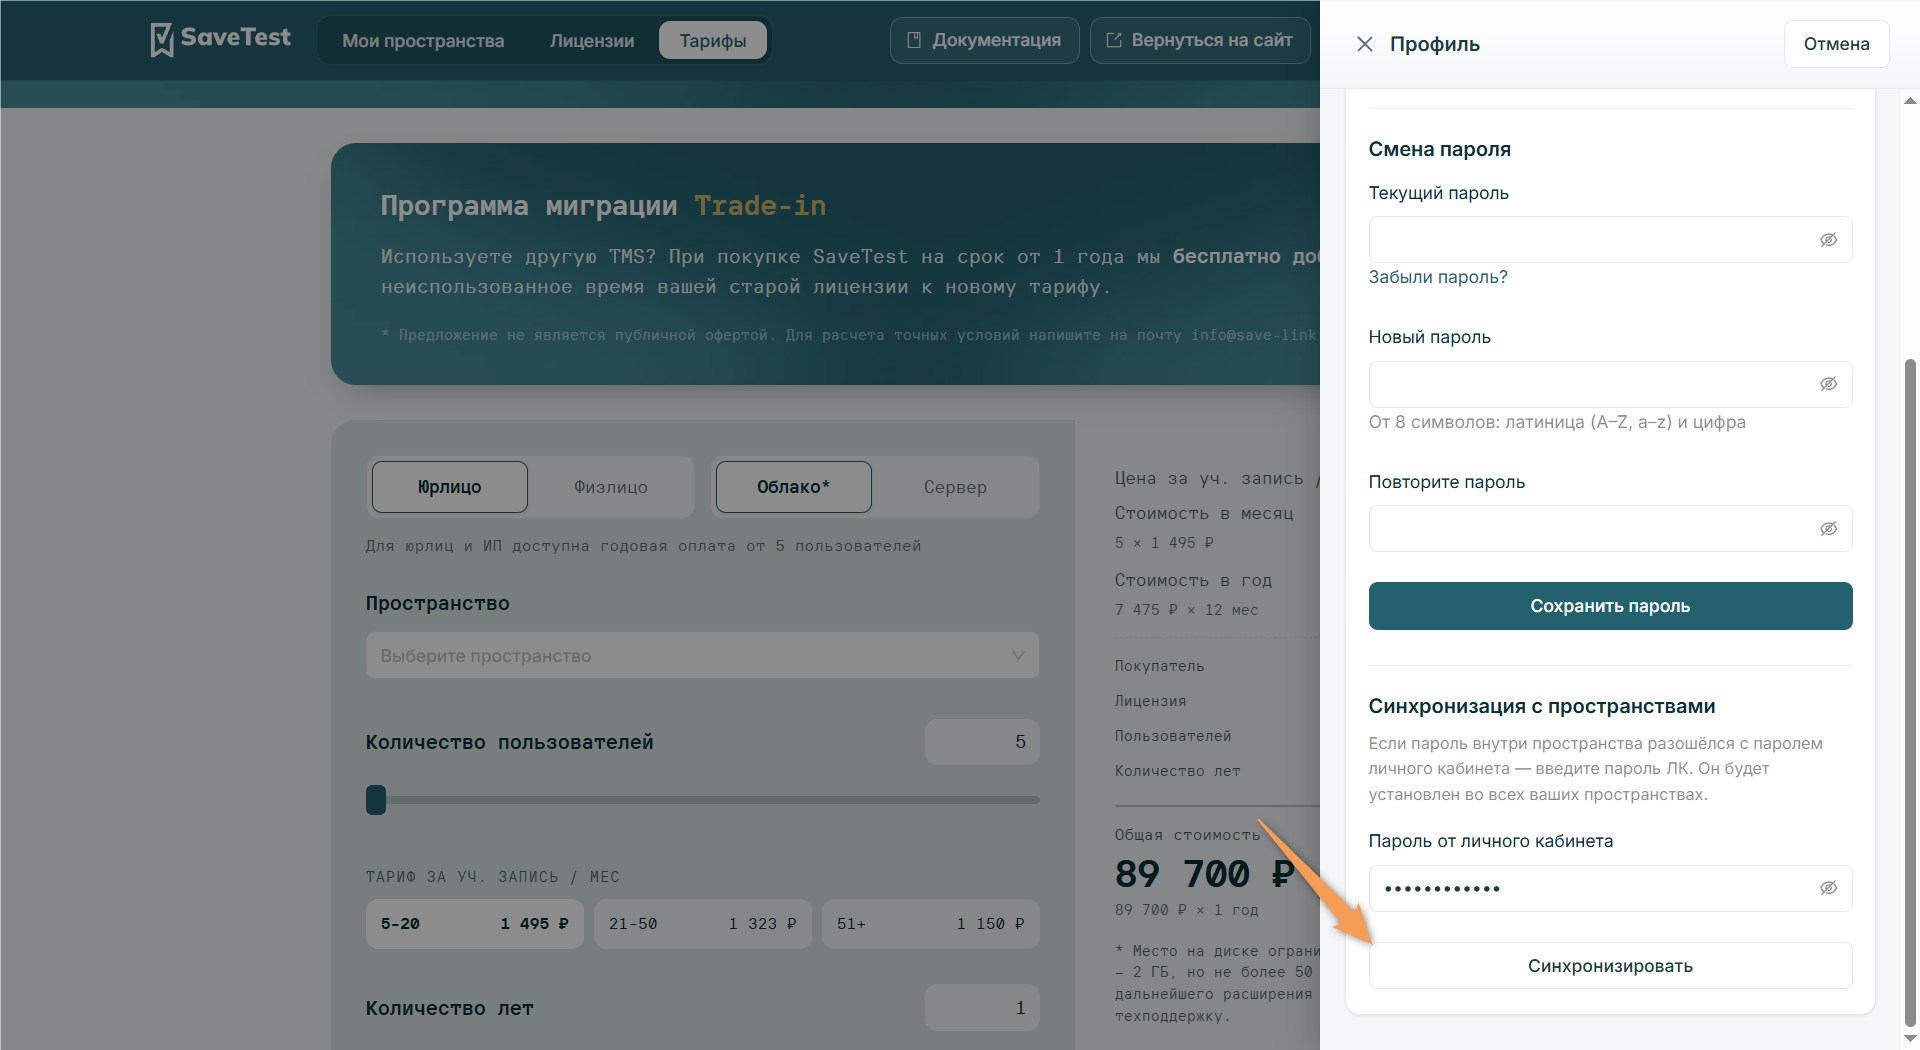
Task: Open the Мои пространства tab
Action: (x=423, y=41)
